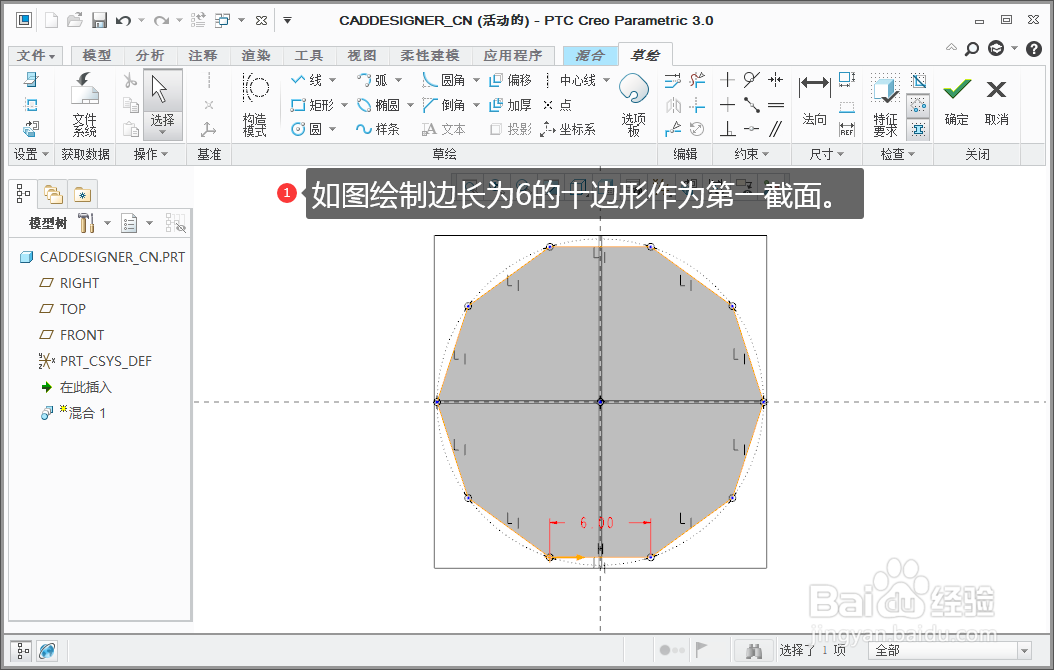This screenshot has height=670, width=1054.
Task: Open the Setup (设置) group dropdown
Action: tap(31, 155)
